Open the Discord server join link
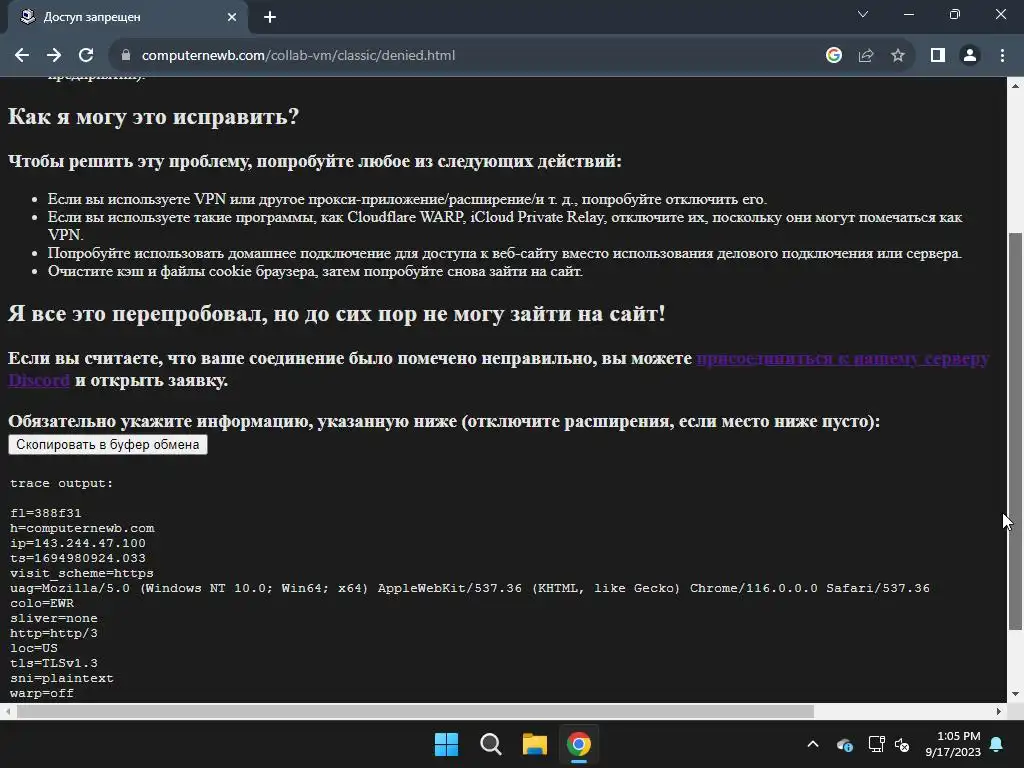The image size is (1024, 768). click(x=842, y=359)
